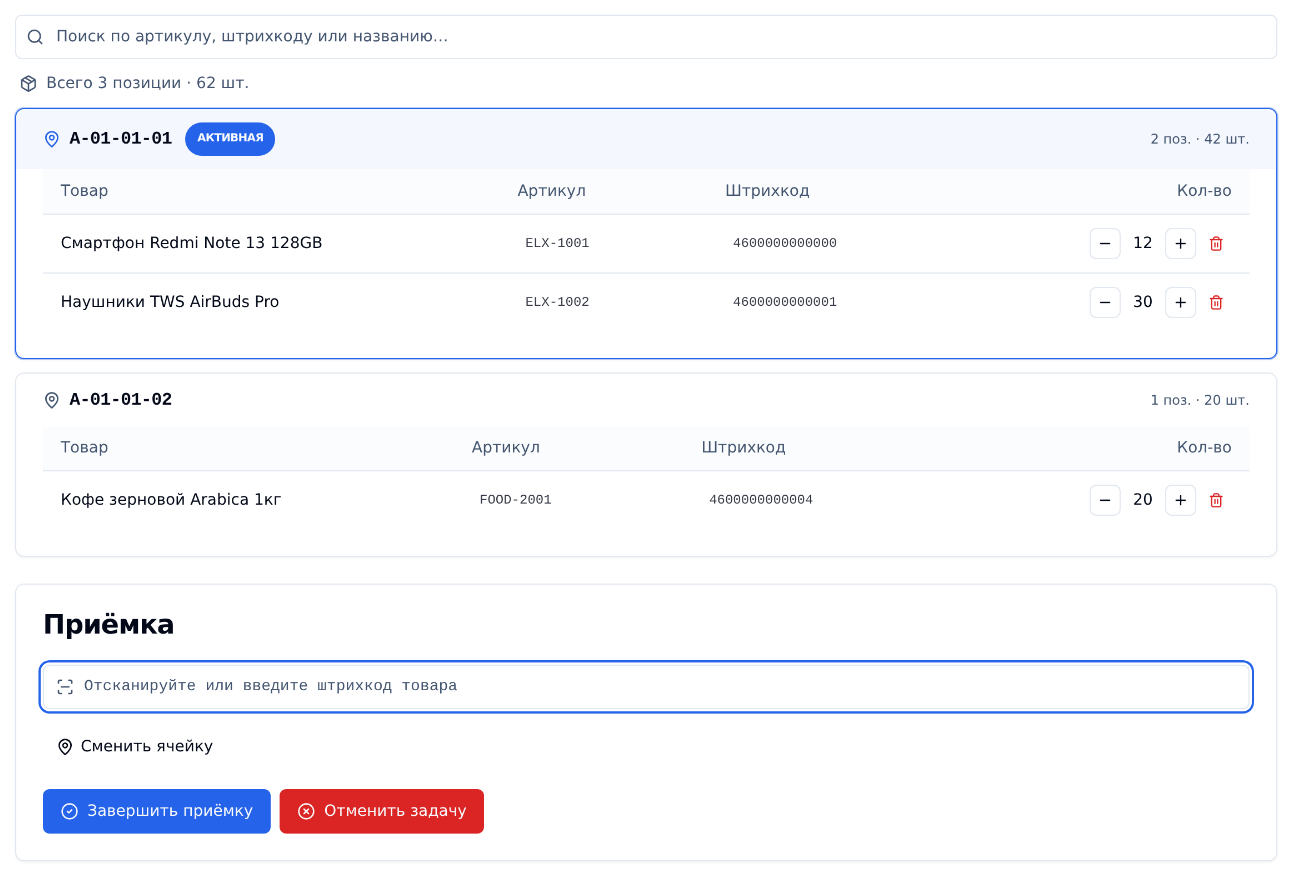The width and height of the screenshot is (1292, 878).
Task: Click Сменить ячейку button
Action: pyautogui.click(x=135, y=746)
